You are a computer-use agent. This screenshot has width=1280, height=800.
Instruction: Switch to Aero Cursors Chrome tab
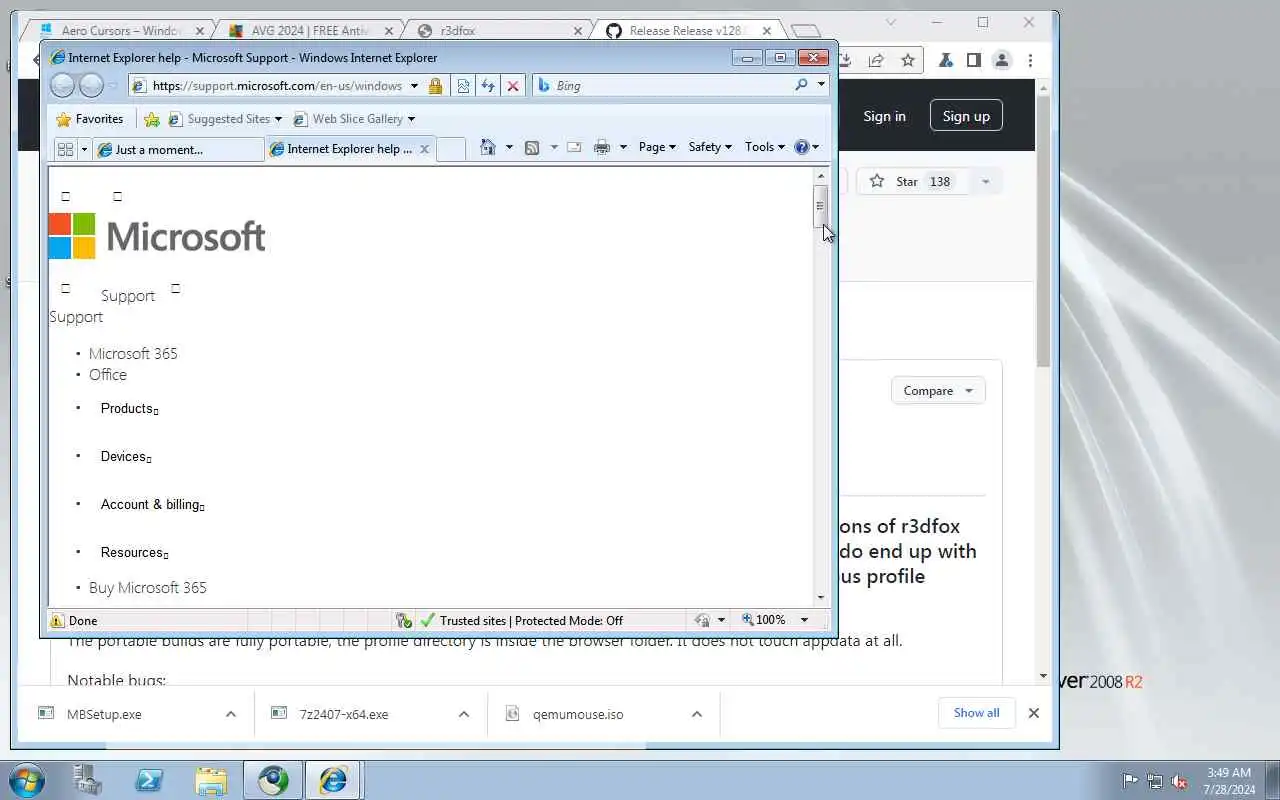[x=121, y=31]
